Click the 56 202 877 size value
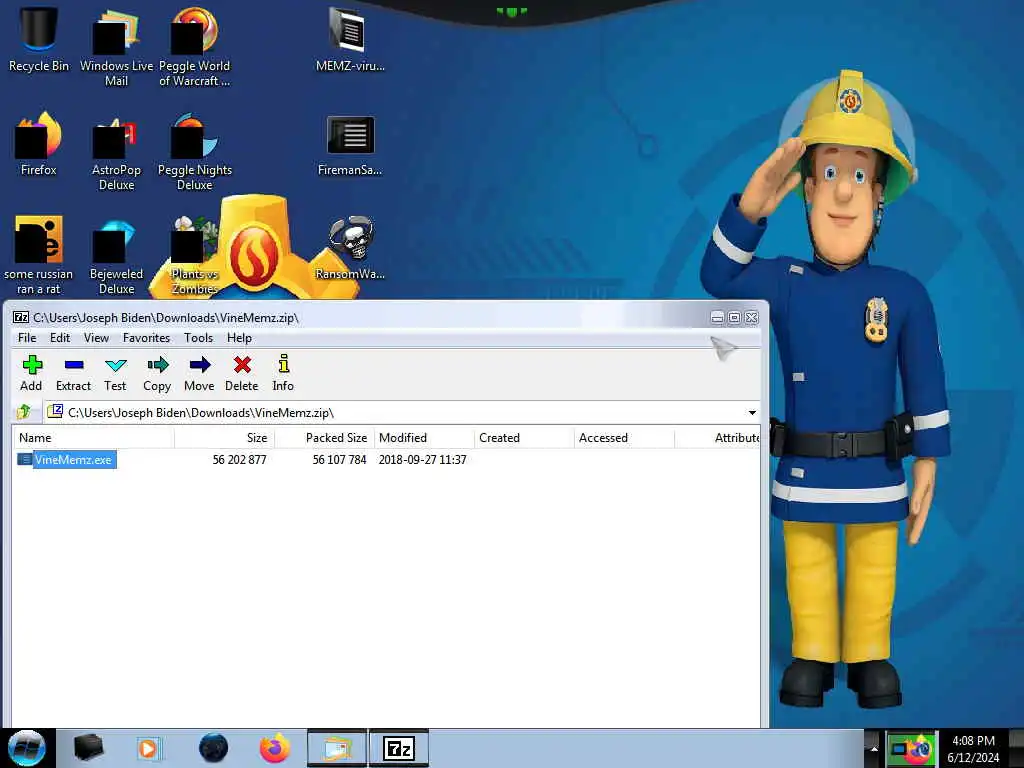The image size is (1024, 768). 239,460
